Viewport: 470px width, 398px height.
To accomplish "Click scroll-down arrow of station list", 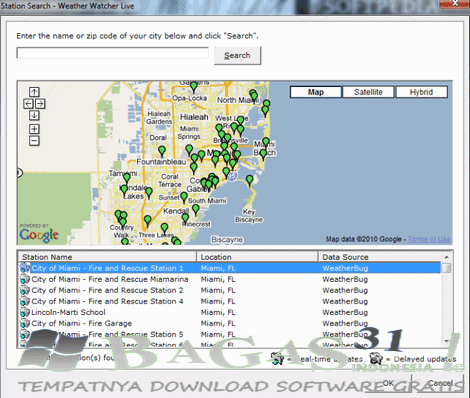I will 446,341.
